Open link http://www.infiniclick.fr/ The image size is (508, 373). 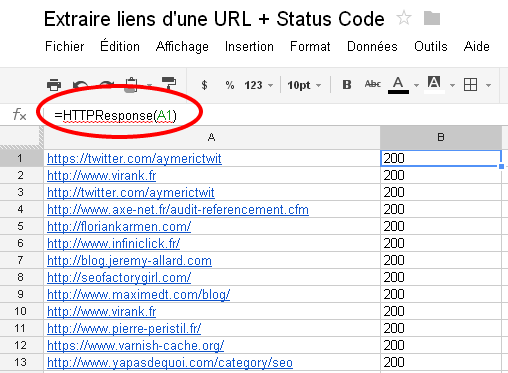click(x=113, y=243)
